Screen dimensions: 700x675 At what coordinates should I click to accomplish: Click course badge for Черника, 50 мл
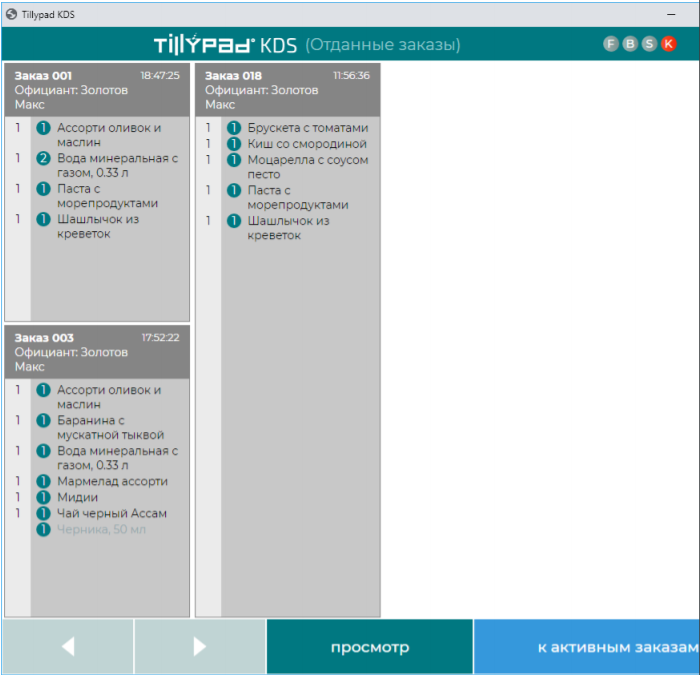[x=43, y=529]
